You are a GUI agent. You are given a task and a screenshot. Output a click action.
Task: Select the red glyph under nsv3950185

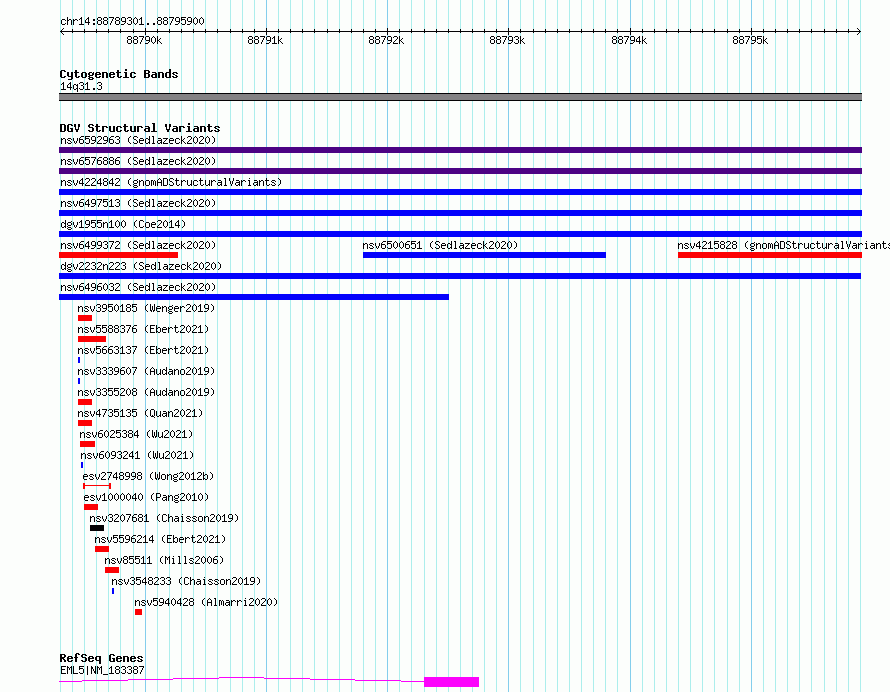click(x=85, y=318)
